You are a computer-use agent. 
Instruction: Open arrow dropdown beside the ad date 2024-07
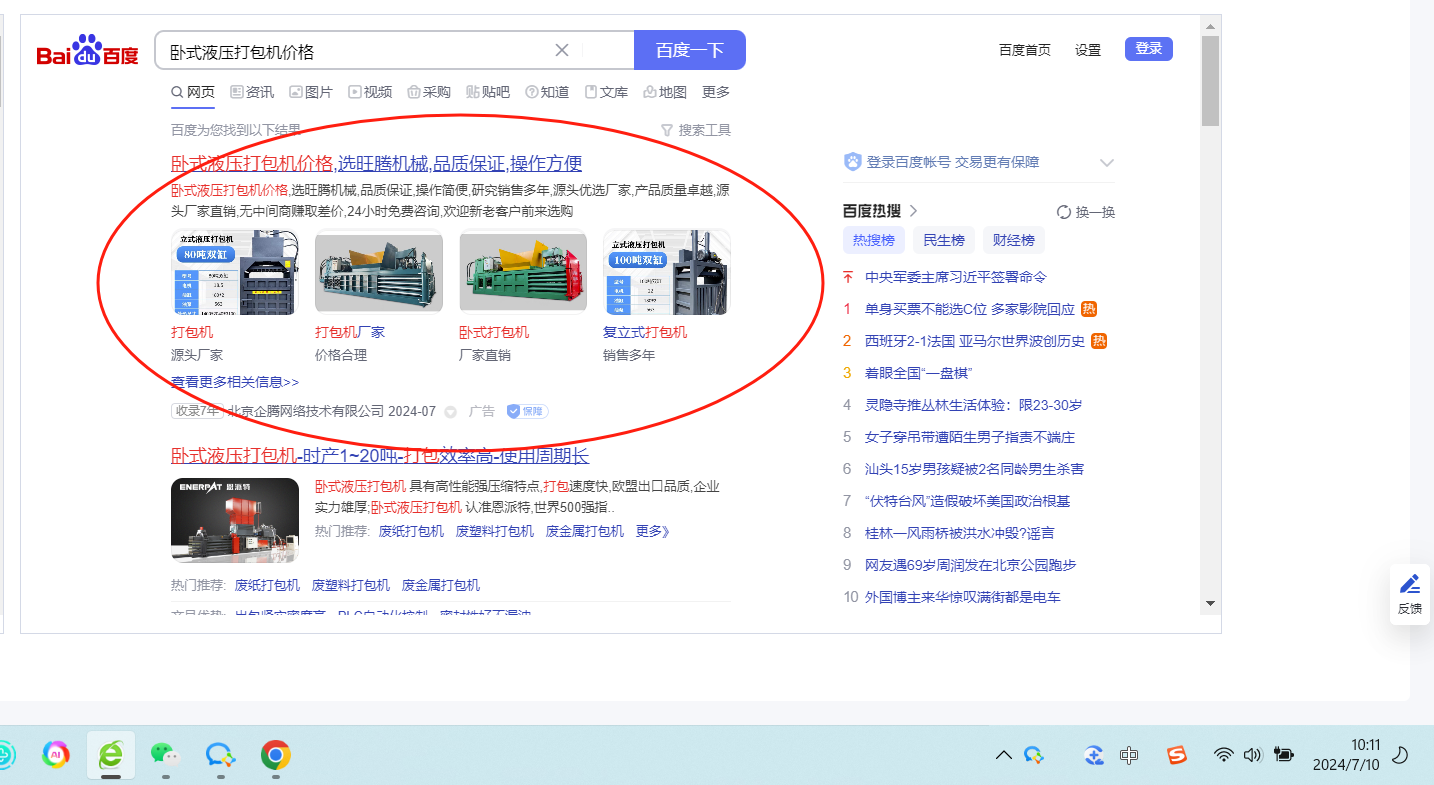point(450,411)
